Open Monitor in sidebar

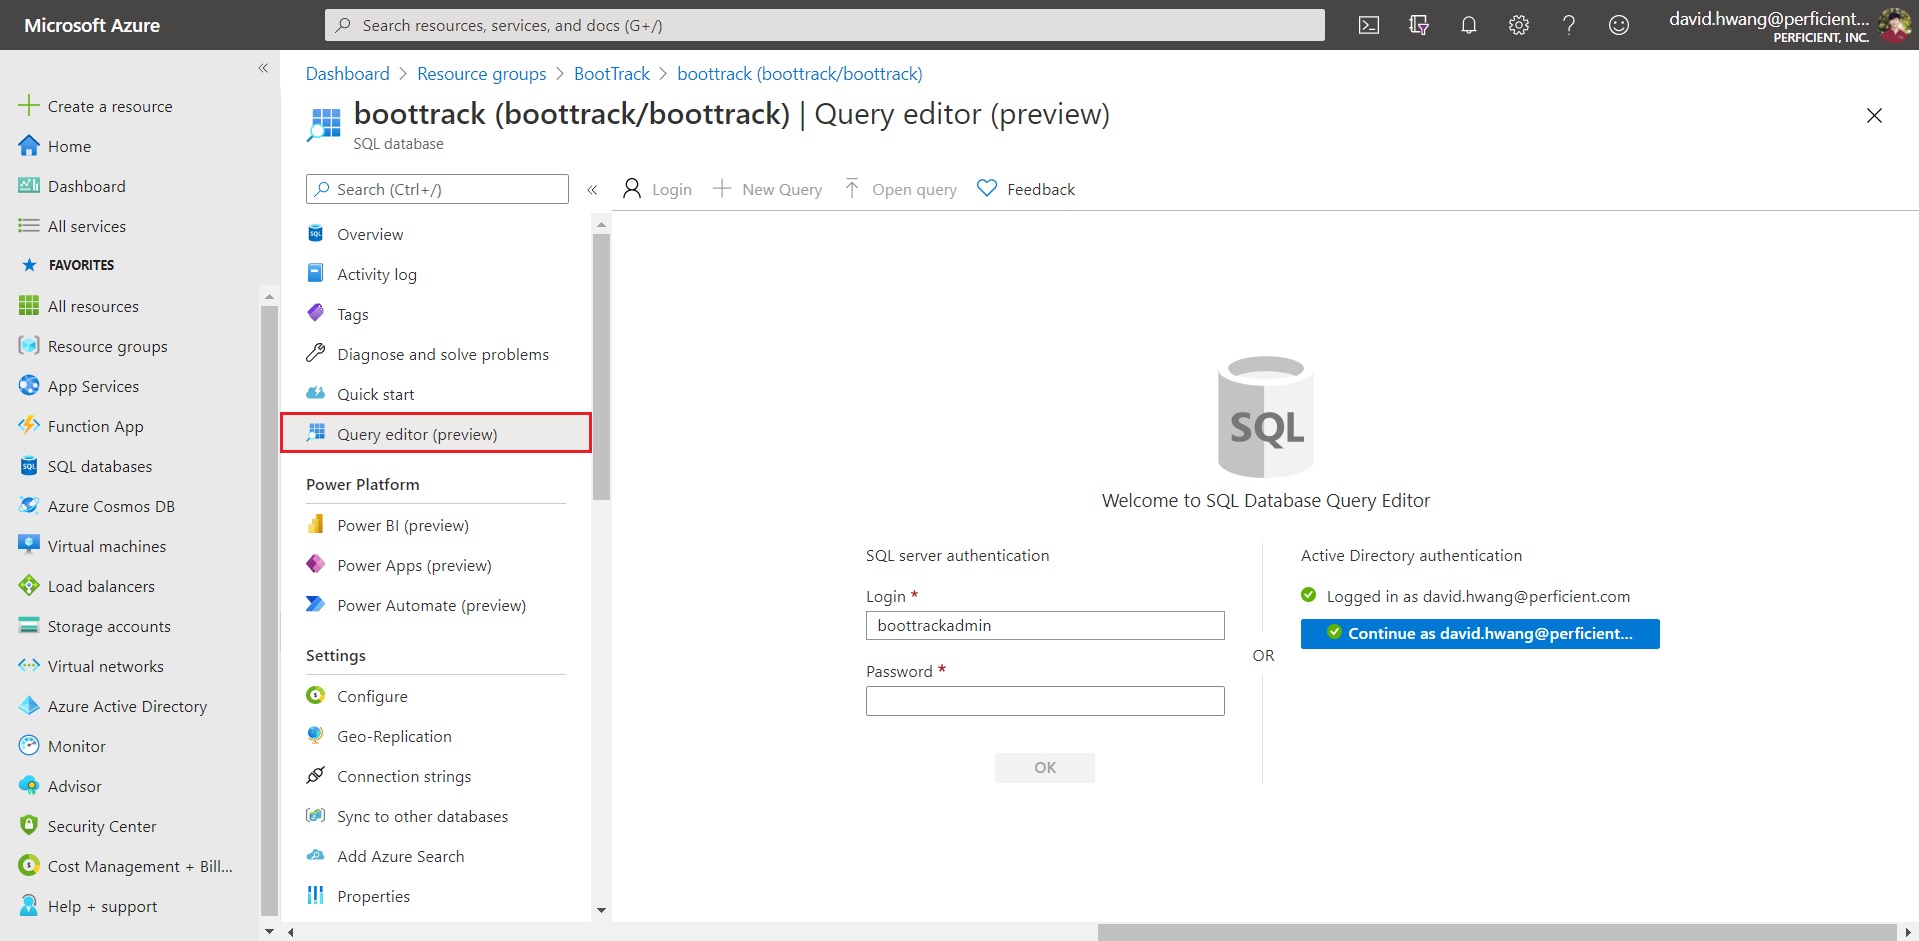76,746
